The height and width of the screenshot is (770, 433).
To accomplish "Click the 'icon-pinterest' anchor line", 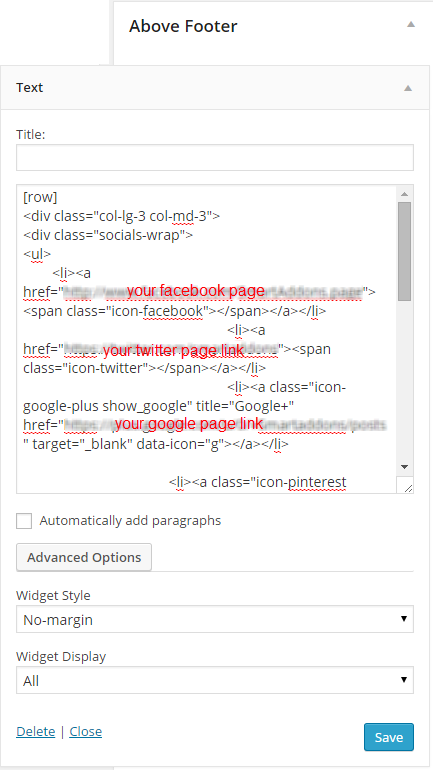I will point(258,482).
